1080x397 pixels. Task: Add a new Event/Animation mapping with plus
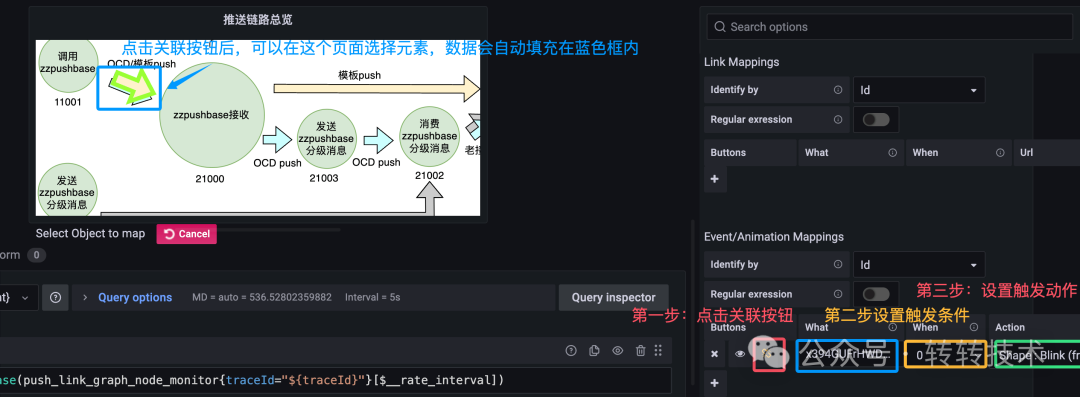[714, 383]
